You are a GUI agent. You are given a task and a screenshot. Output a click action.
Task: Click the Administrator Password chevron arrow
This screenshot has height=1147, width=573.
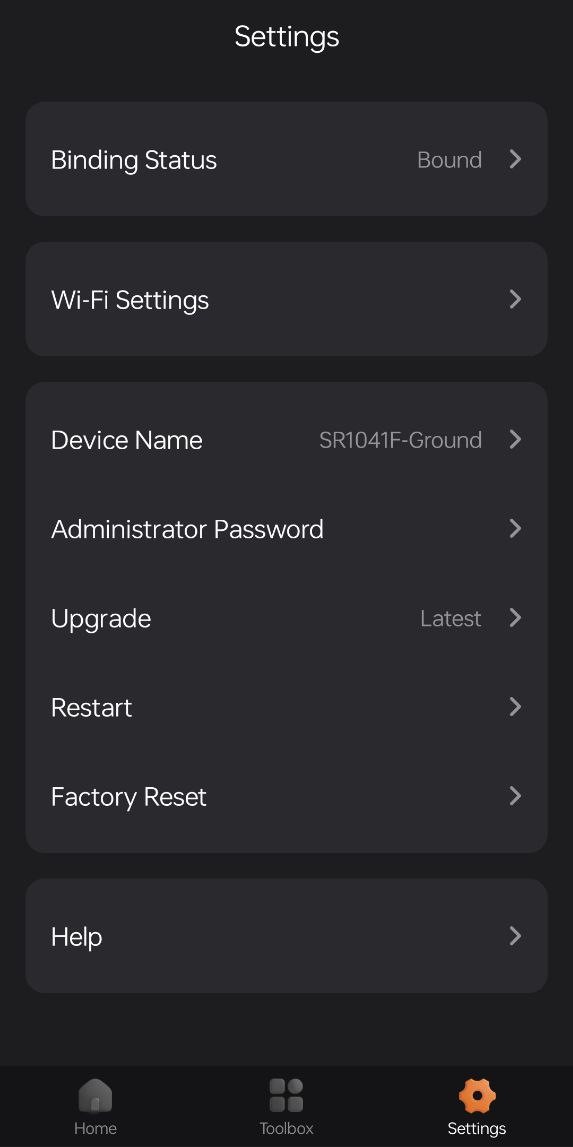[515, 528]
